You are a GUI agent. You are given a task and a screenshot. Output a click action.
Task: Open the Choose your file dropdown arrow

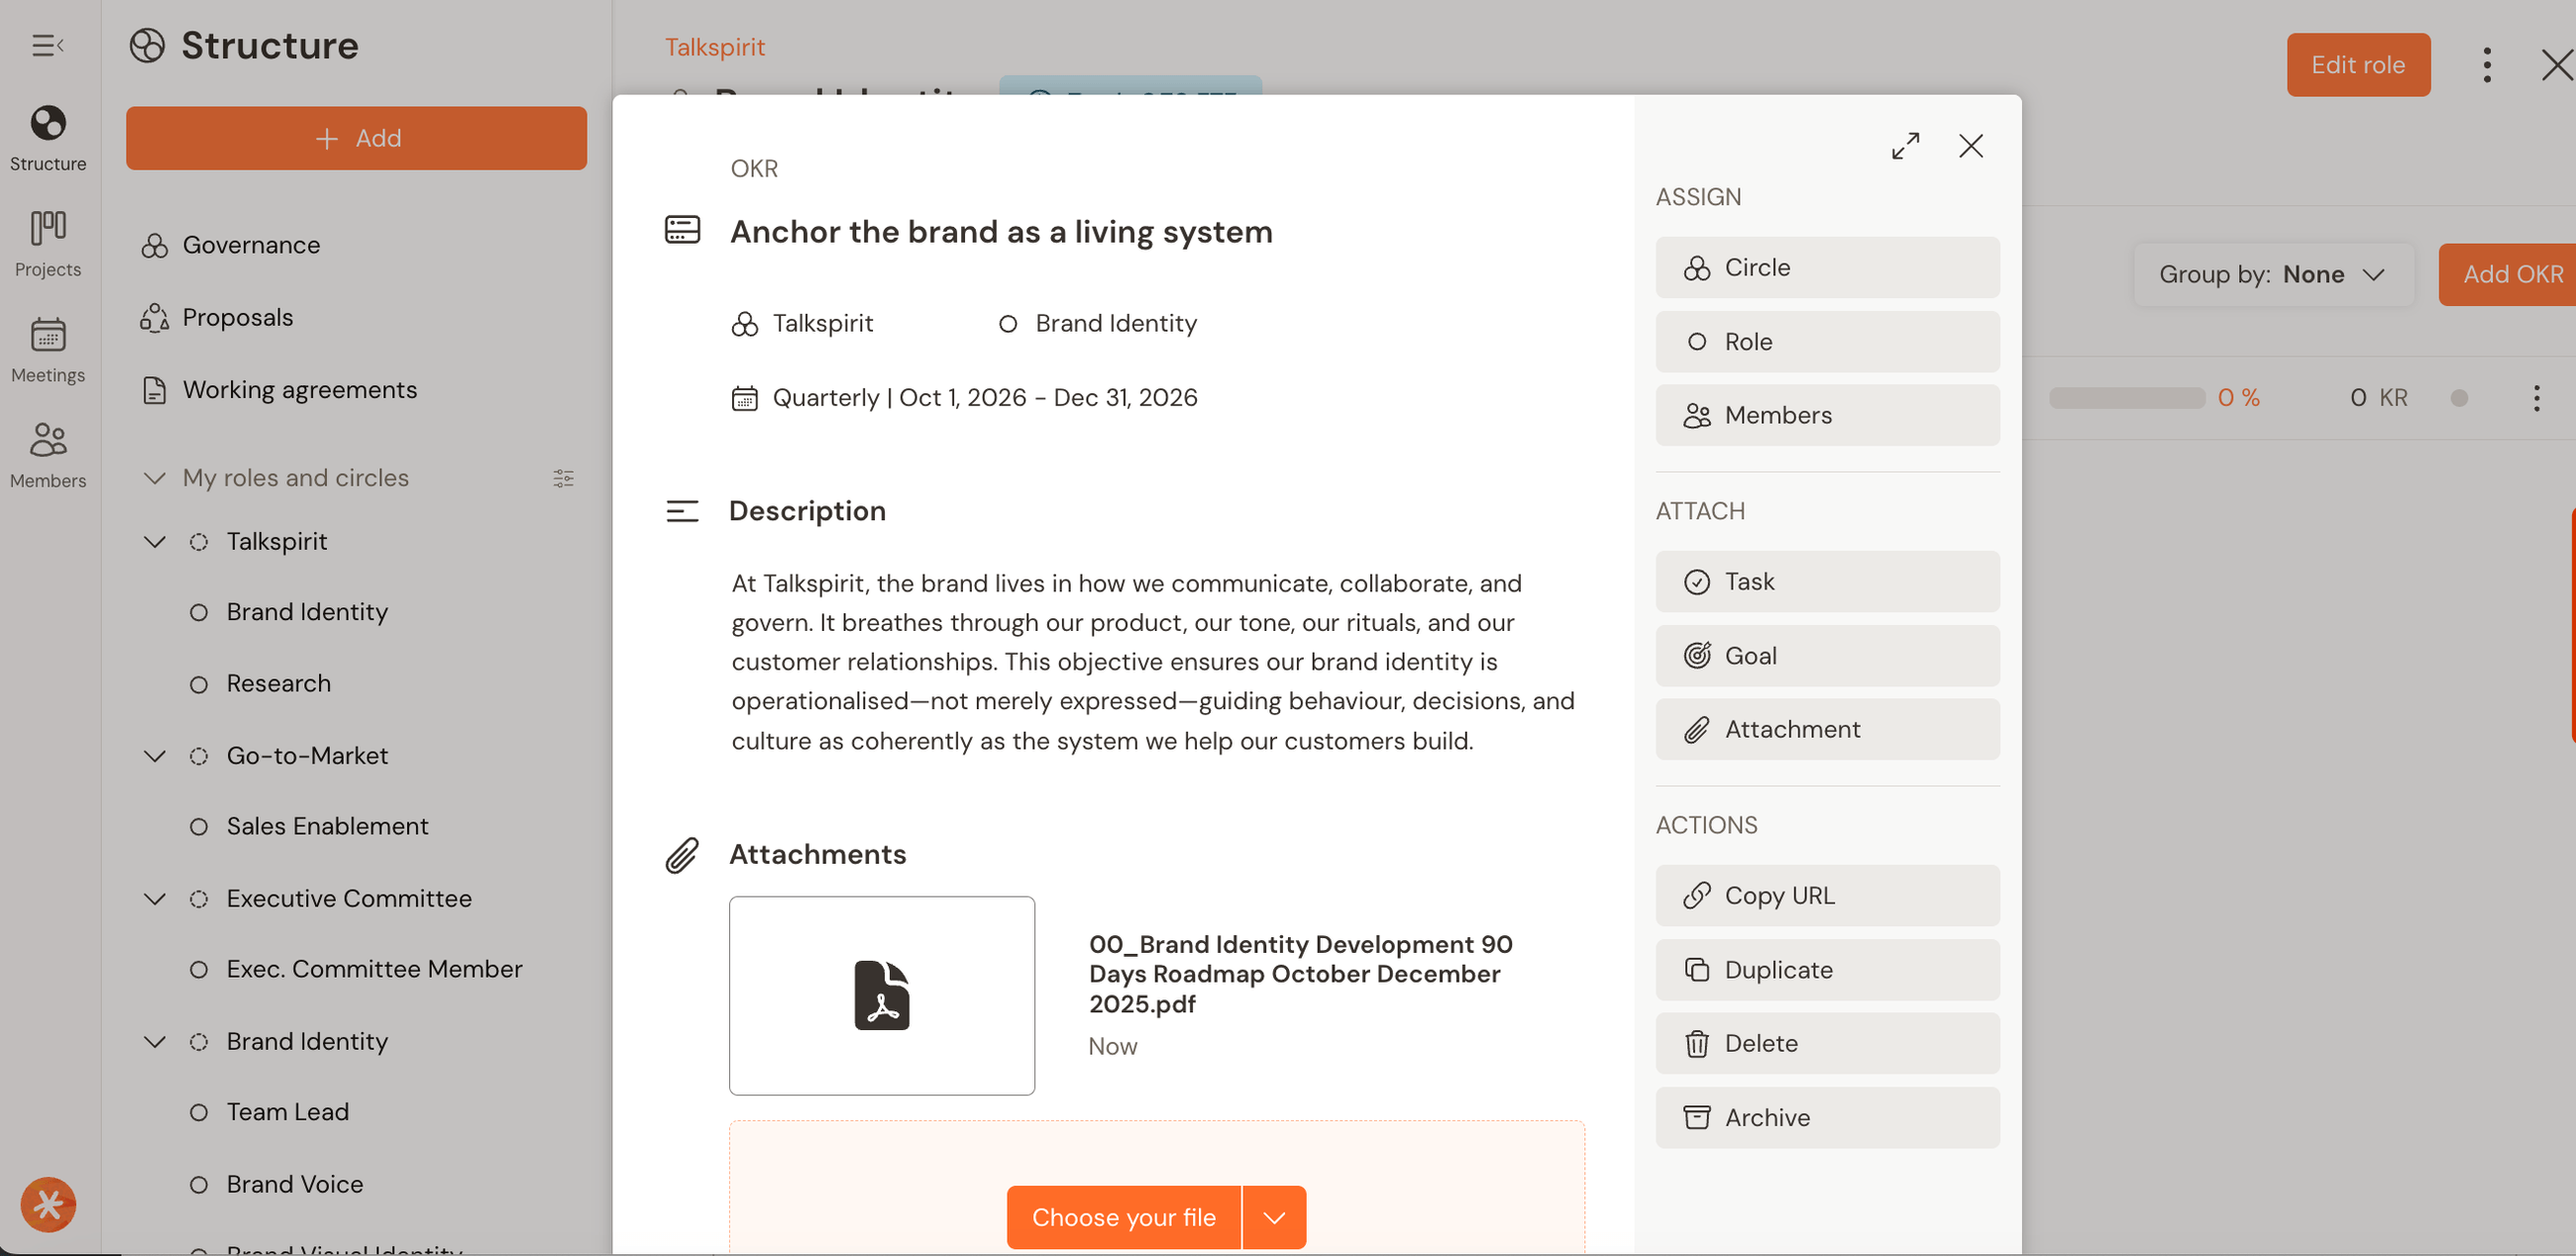pyautogui.click(x=1274, y=1217)
